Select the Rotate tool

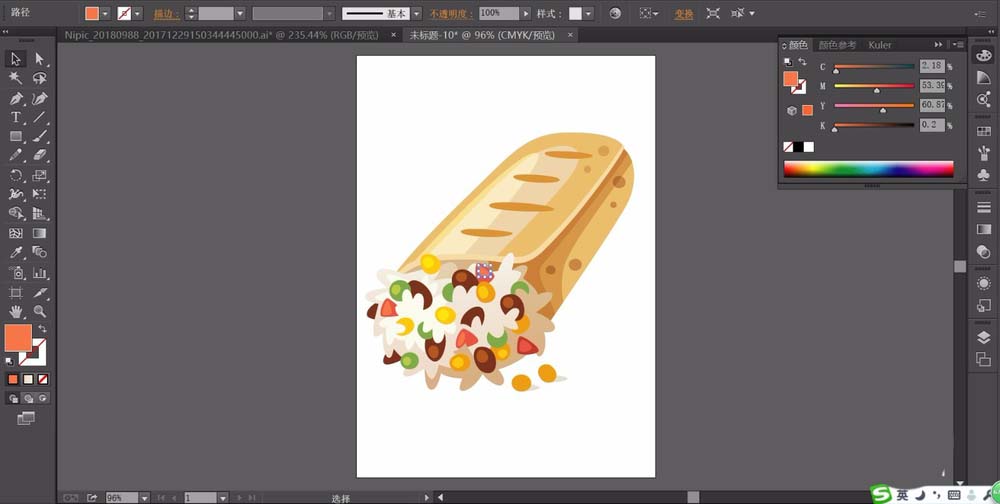click(16, 175)
